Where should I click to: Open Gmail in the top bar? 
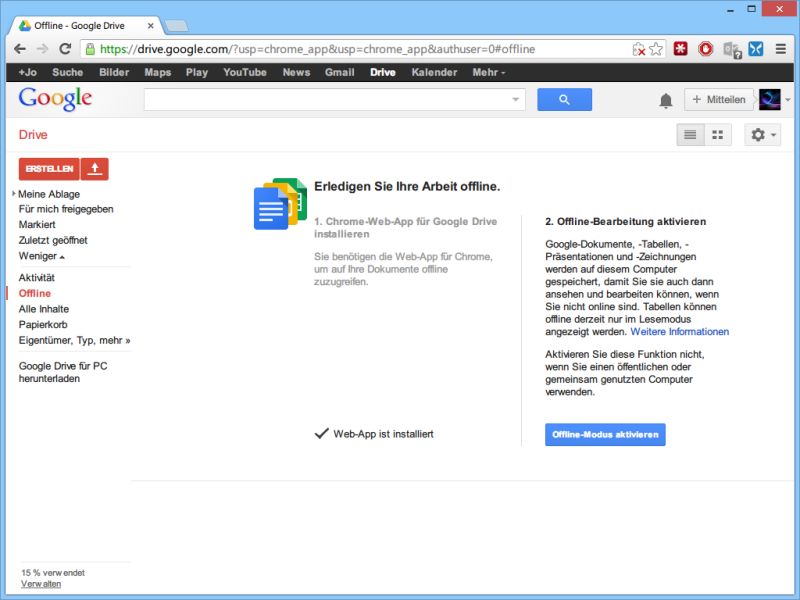coord(340,72)
